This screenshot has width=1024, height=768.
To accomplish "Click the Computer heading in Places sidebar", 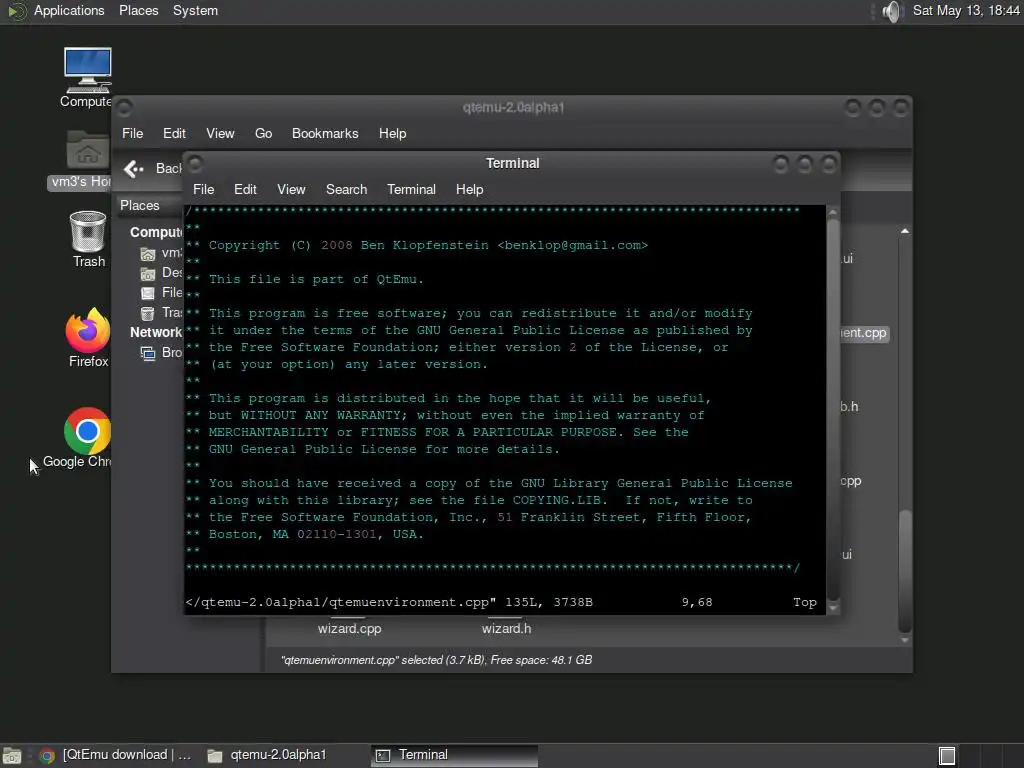I will (156, 232).
